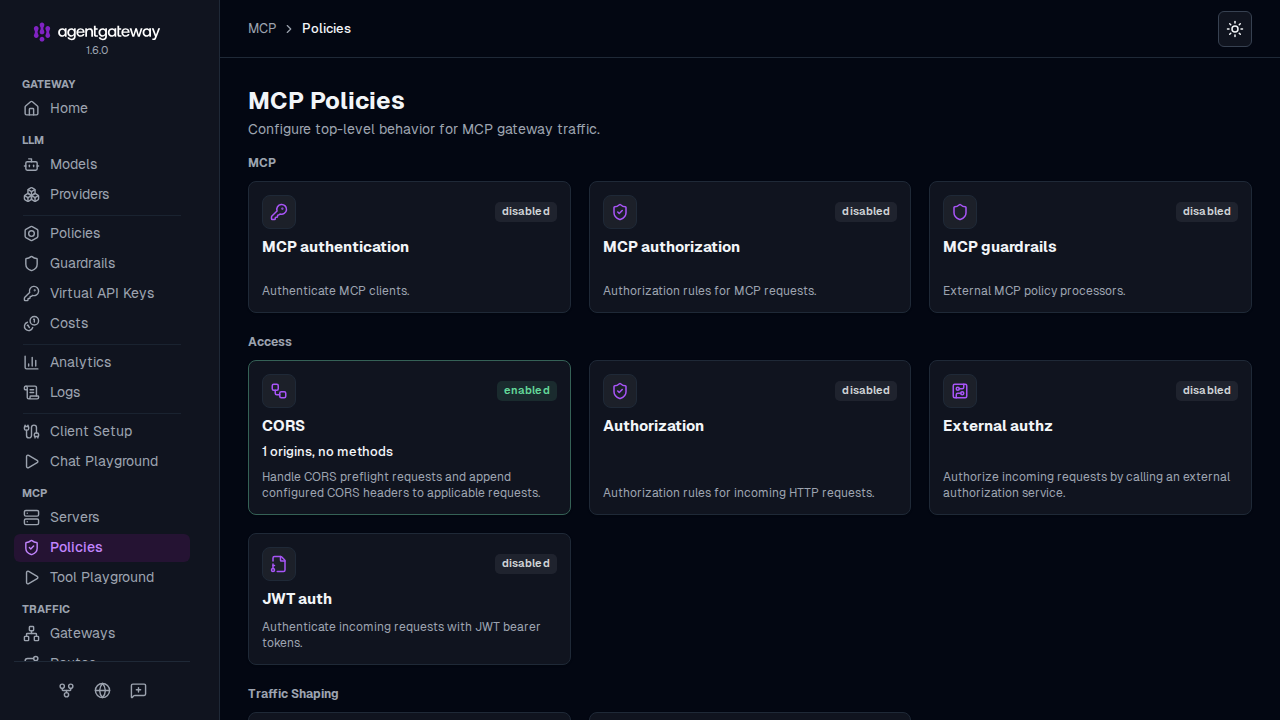Click 'External MCP policy processors.' description
This screenshot has width=1280, height=720.
[1034, 291]
